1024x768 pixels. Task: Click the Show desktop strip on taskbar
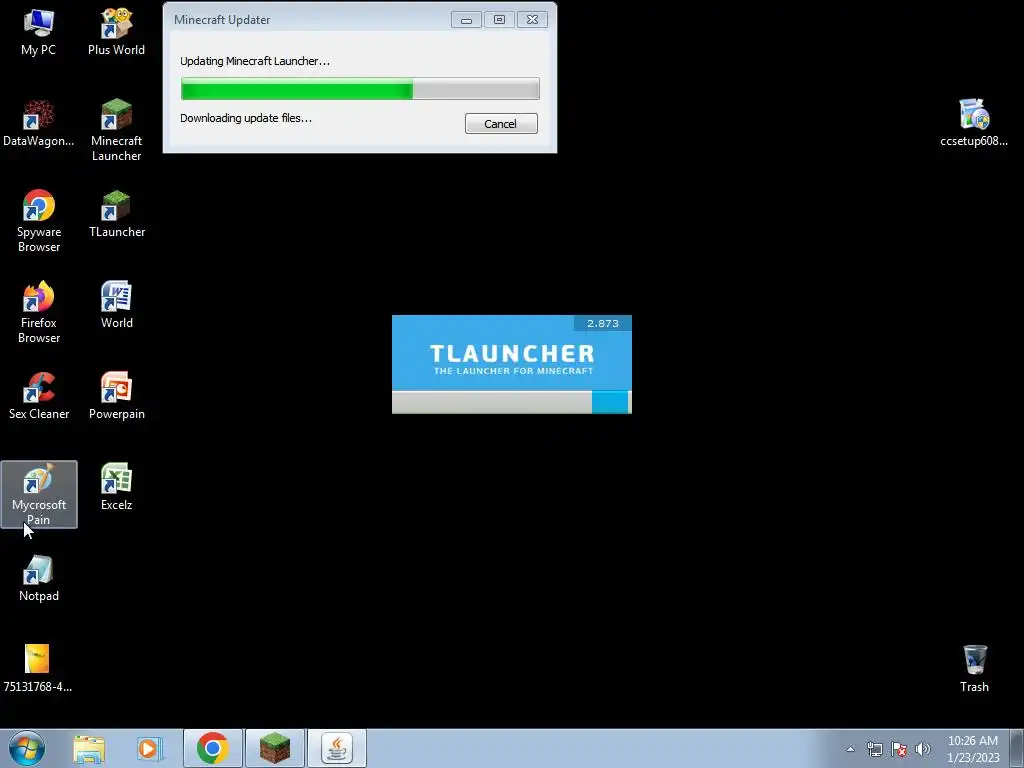pos(1017,748)
